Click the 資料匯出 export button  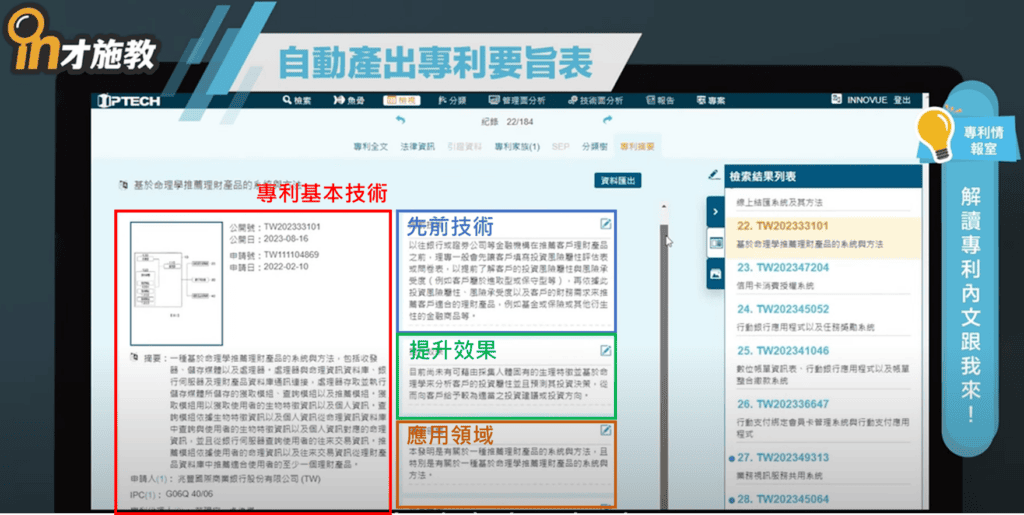(617, 180)
